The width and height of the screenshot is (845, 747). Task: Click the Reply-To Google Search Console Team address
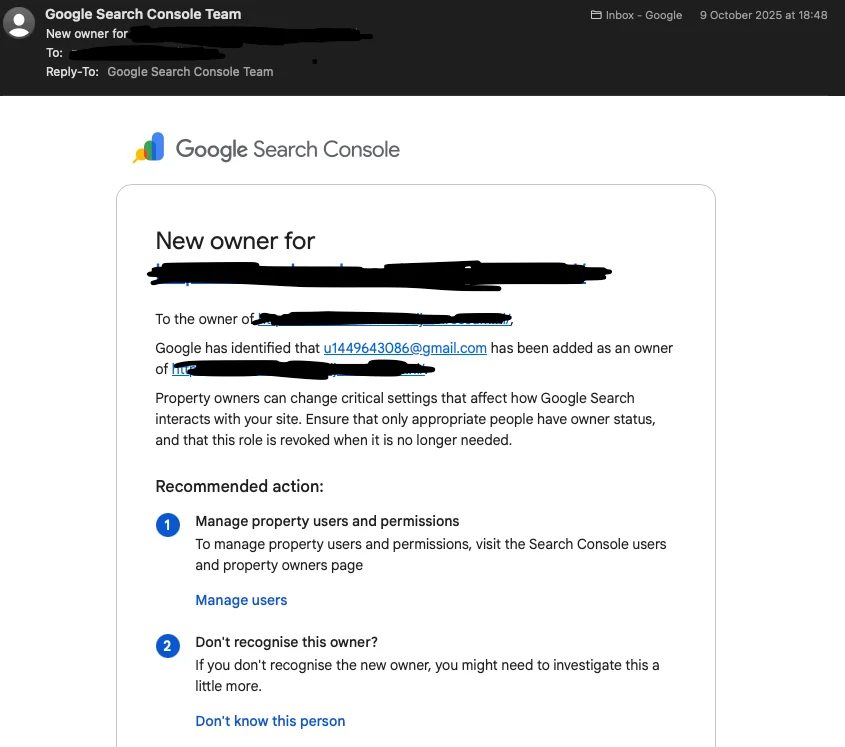(190, 72)
